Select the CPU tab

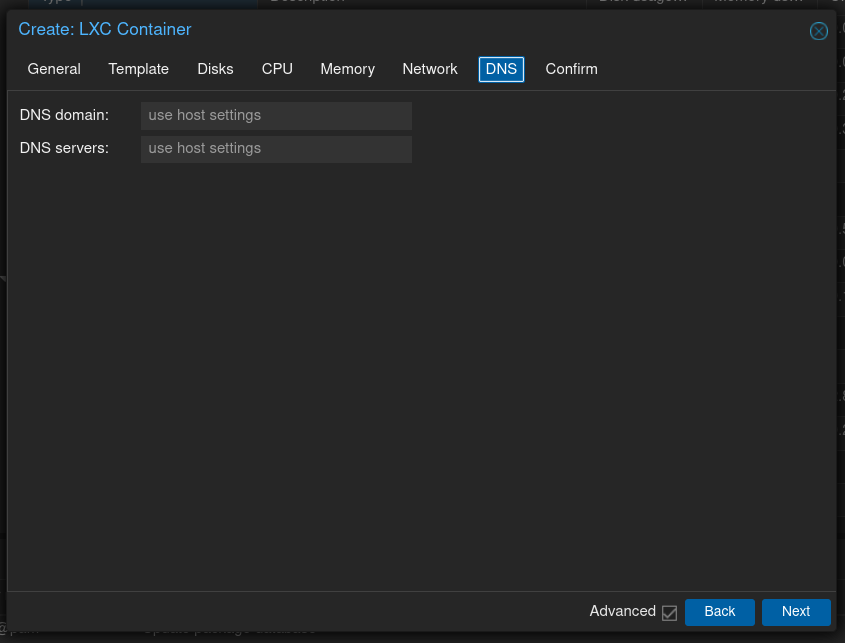coord(277,69)
